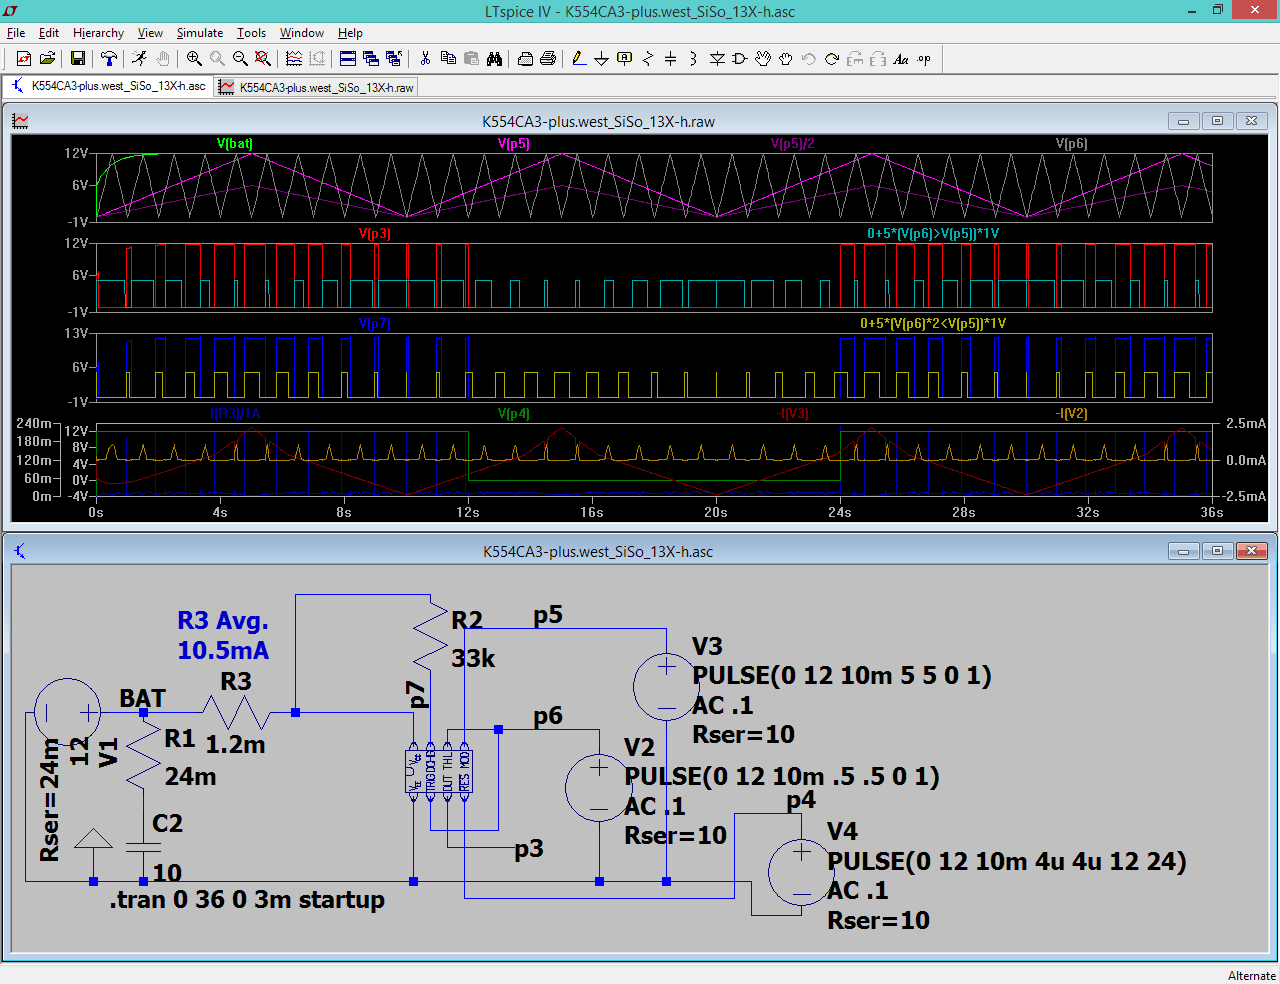Click the C2 capacitor symbol

click(x=144, y=848)
